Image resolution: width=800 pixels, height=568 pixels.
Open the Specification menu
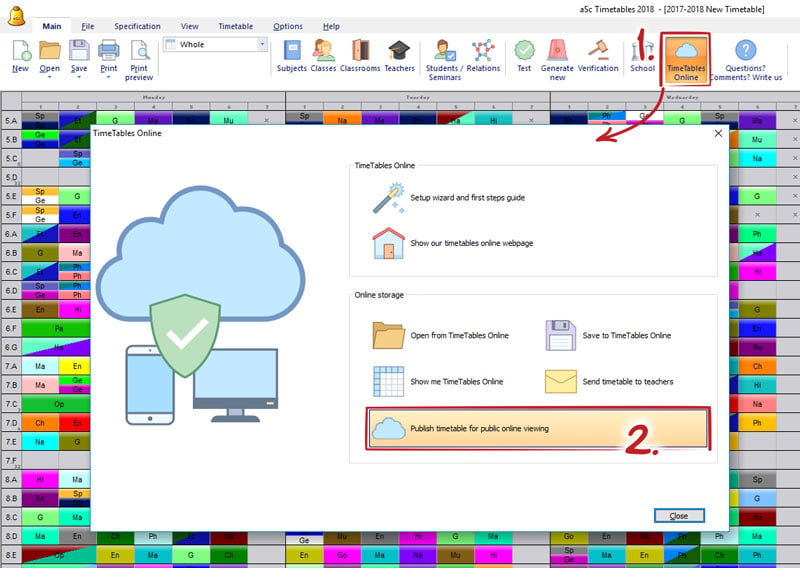click(137, 26)
